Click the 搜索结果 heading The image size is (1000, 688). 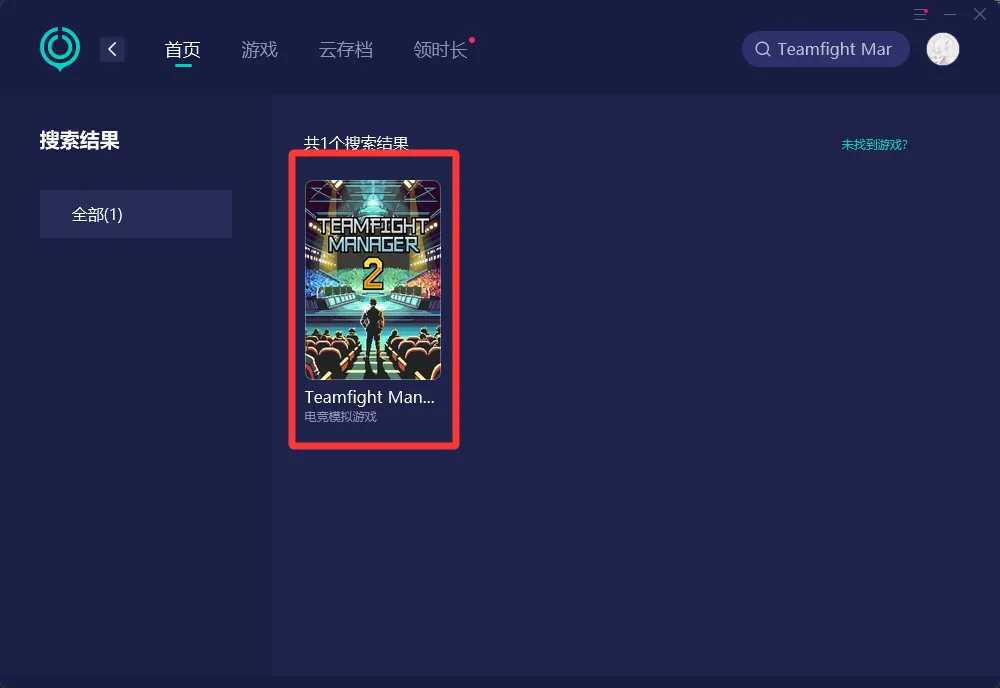pyautogui.click(x=80, y=140)
